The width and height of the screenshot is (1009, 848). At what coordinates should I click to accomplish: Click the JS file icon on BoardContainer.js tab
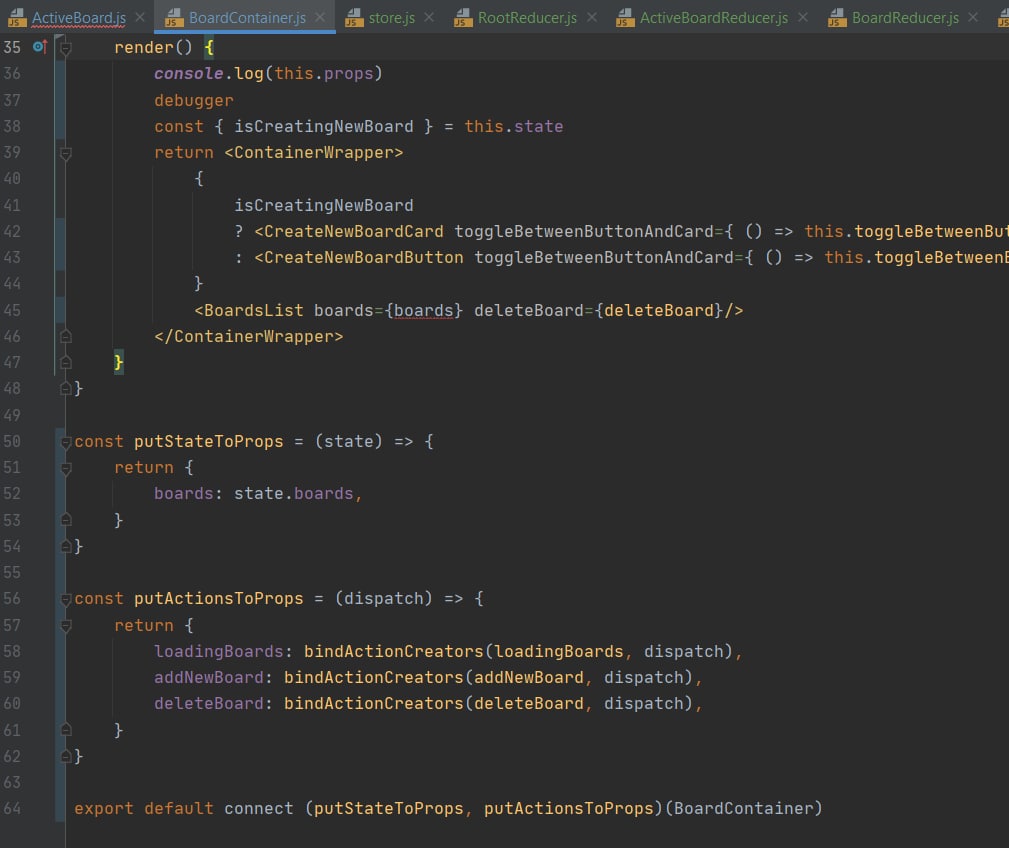(174, 17)
